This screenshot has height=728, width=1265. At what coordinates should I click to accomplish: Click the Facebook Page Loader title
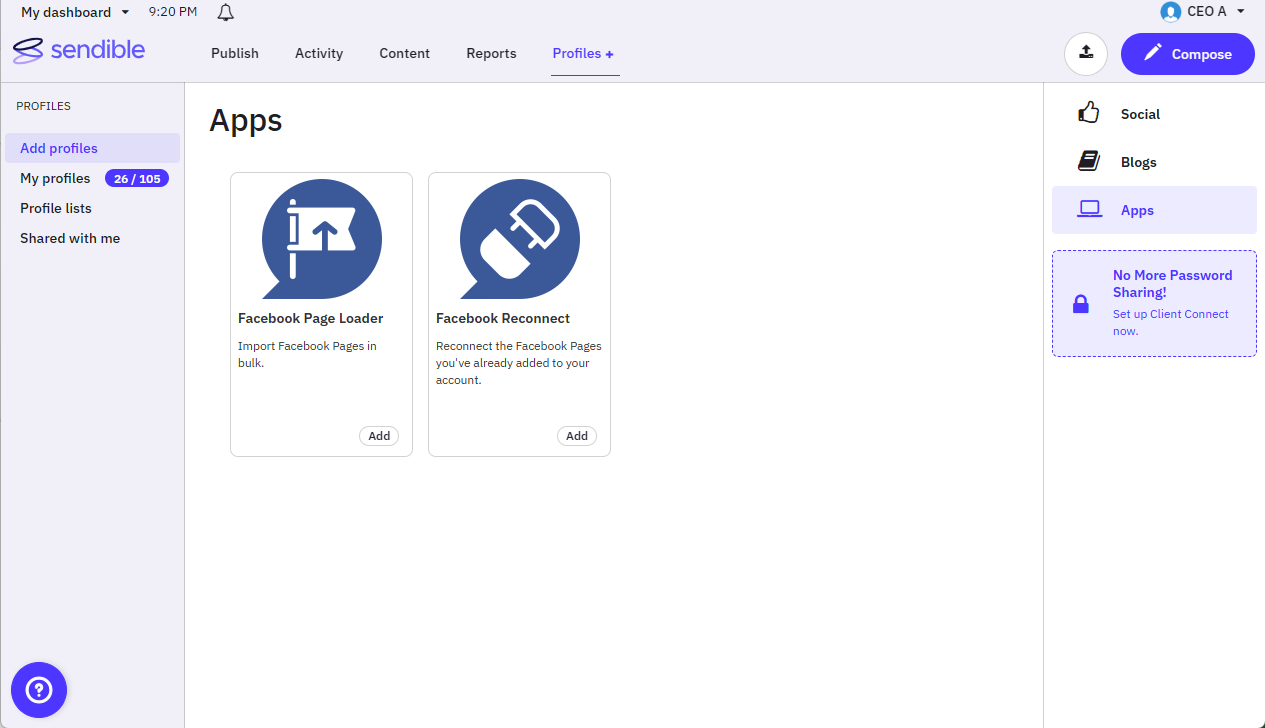click(x=311, y=318)
